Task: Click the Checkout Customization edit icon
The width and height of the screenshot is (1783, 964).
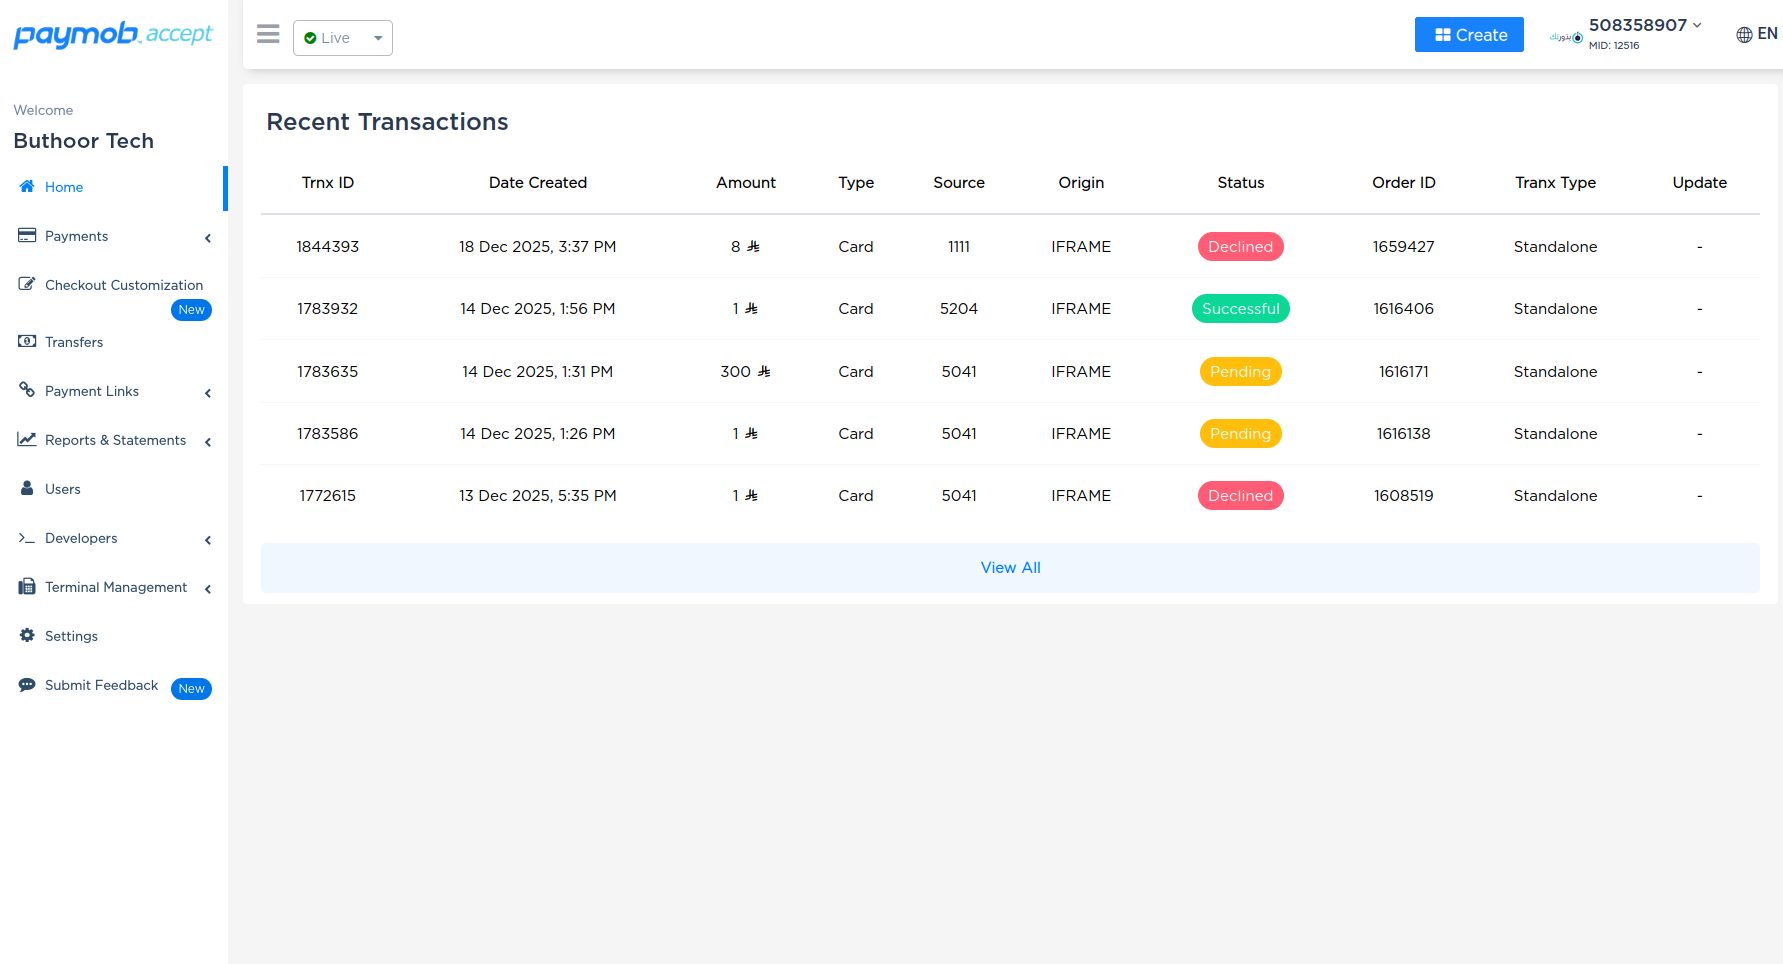Action: pos(27,284)
